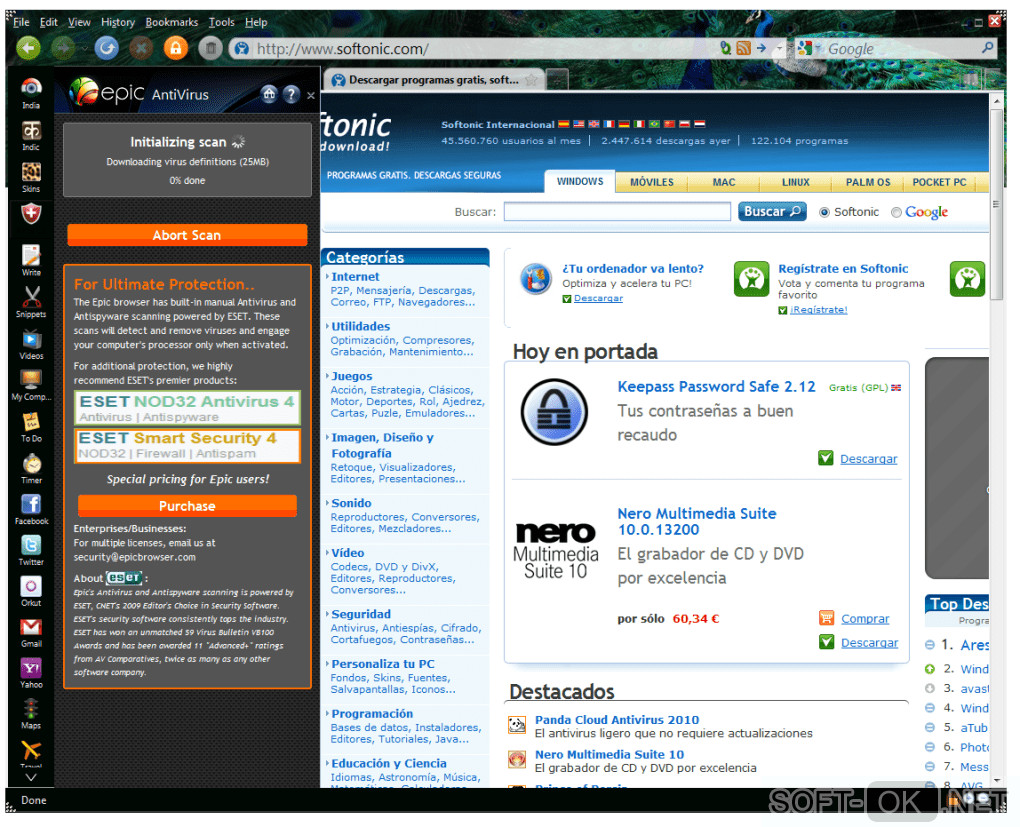This screenshot has width=1020, height=827.
Task: Open India sidebar widget
Action: [31, 93]
